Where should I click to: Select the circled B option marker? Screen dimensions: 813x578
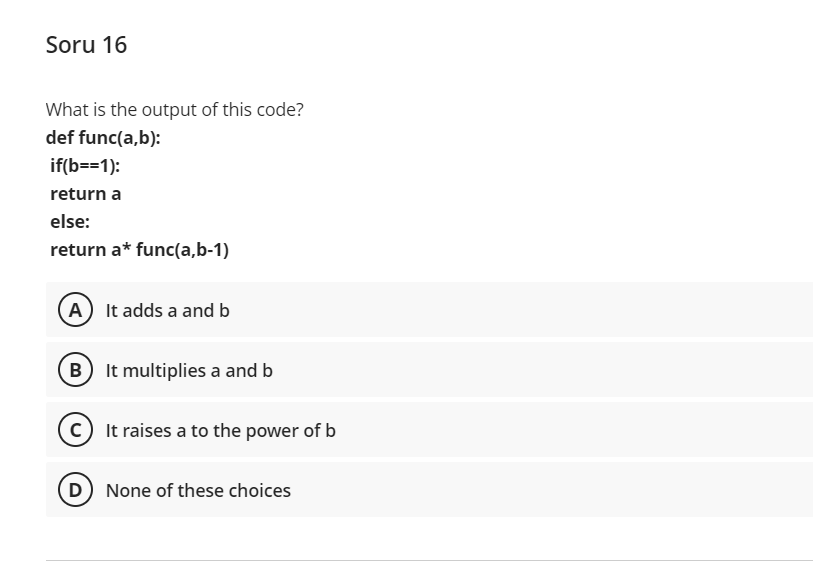[75, 370]
